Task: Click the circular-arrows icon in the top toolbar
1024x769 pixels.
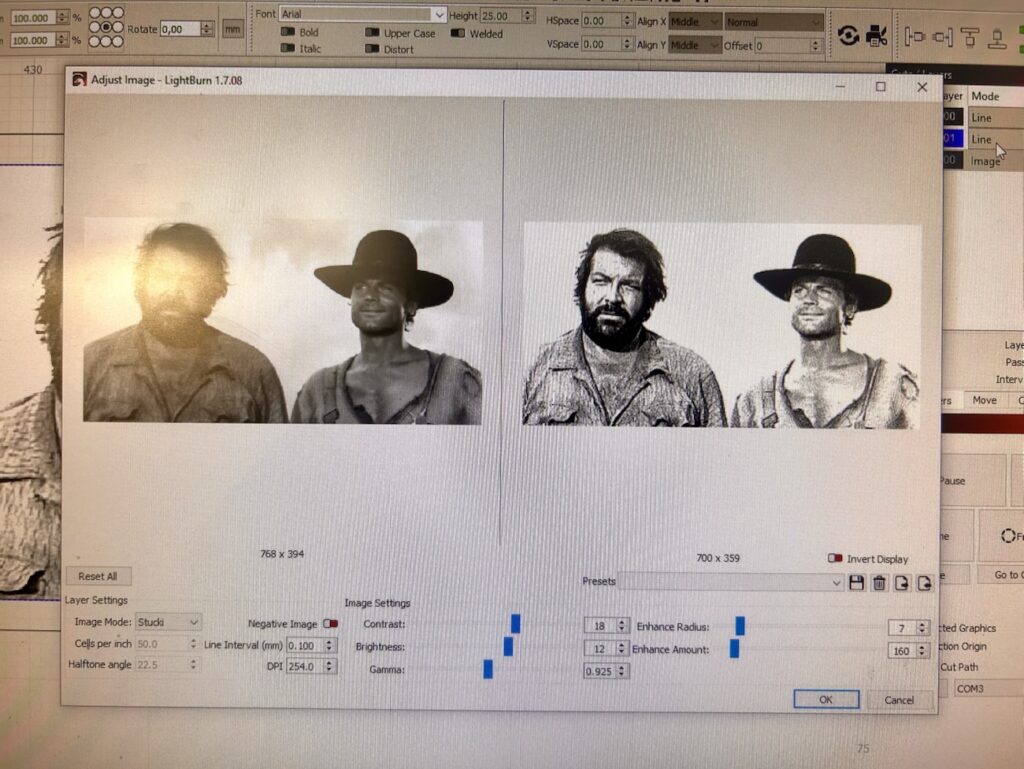Action: pos(848,35)
